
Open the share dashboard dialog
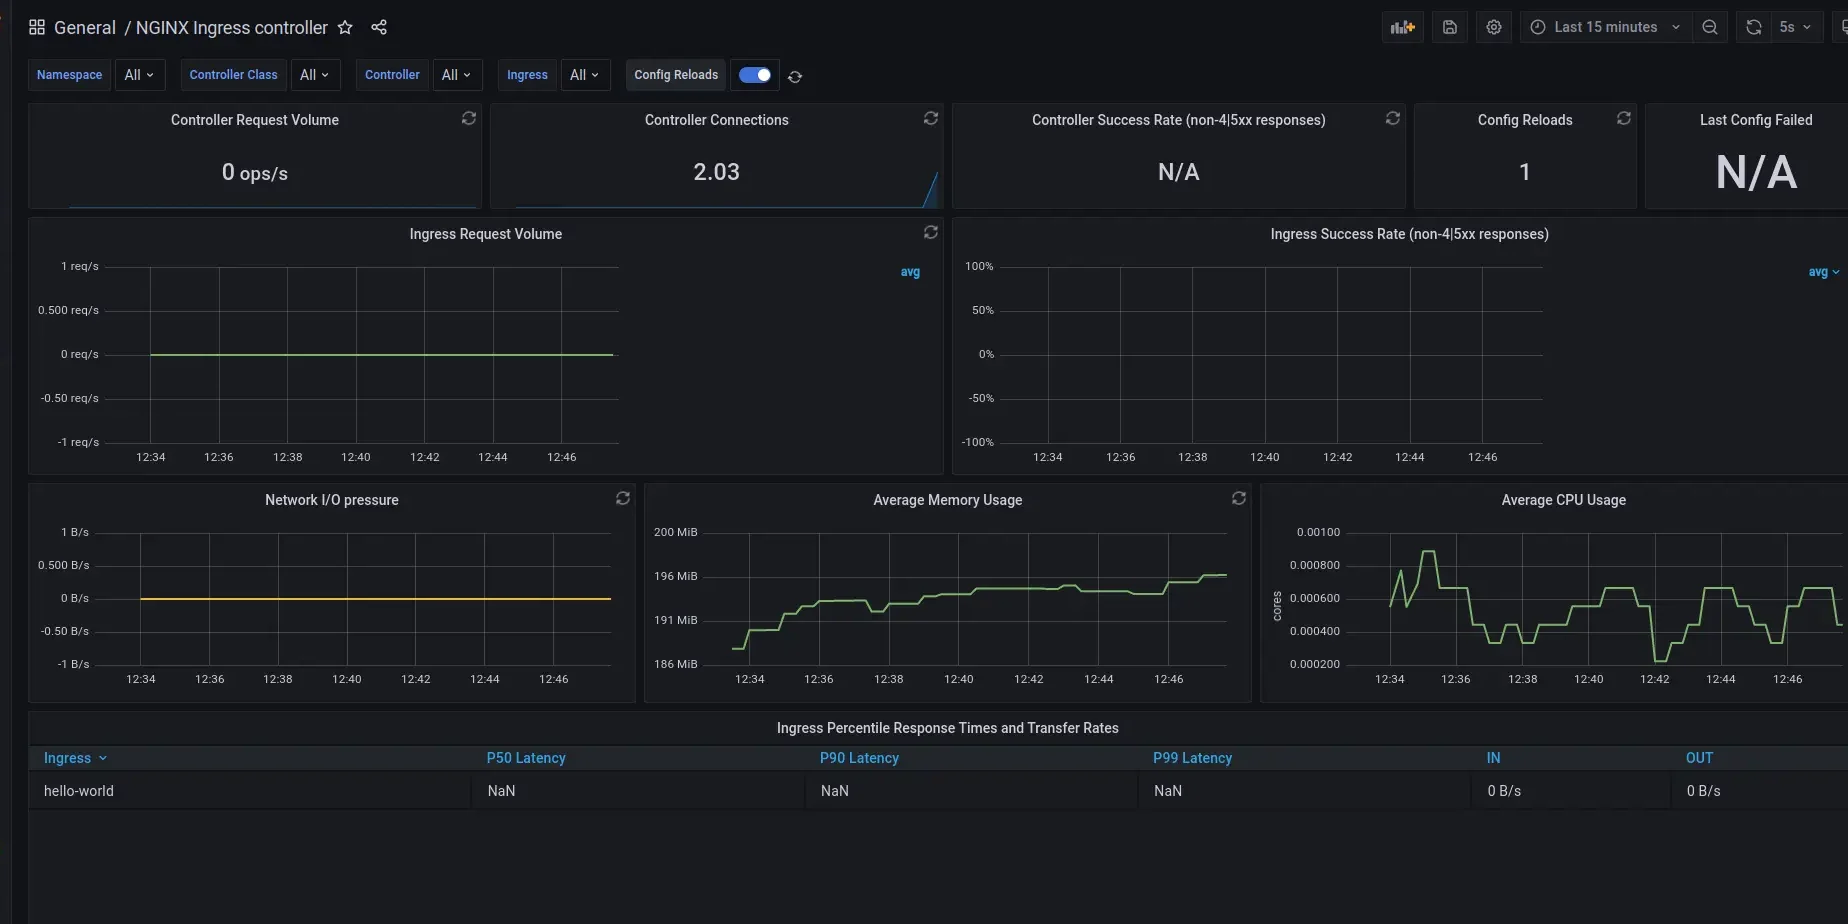point(379,27)
